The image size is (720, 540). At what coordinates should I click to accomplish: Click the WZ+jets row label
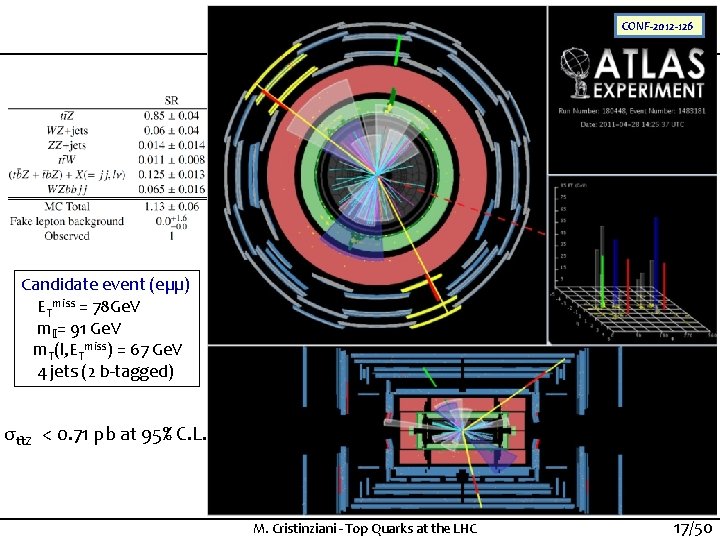[x=67, y=130]
